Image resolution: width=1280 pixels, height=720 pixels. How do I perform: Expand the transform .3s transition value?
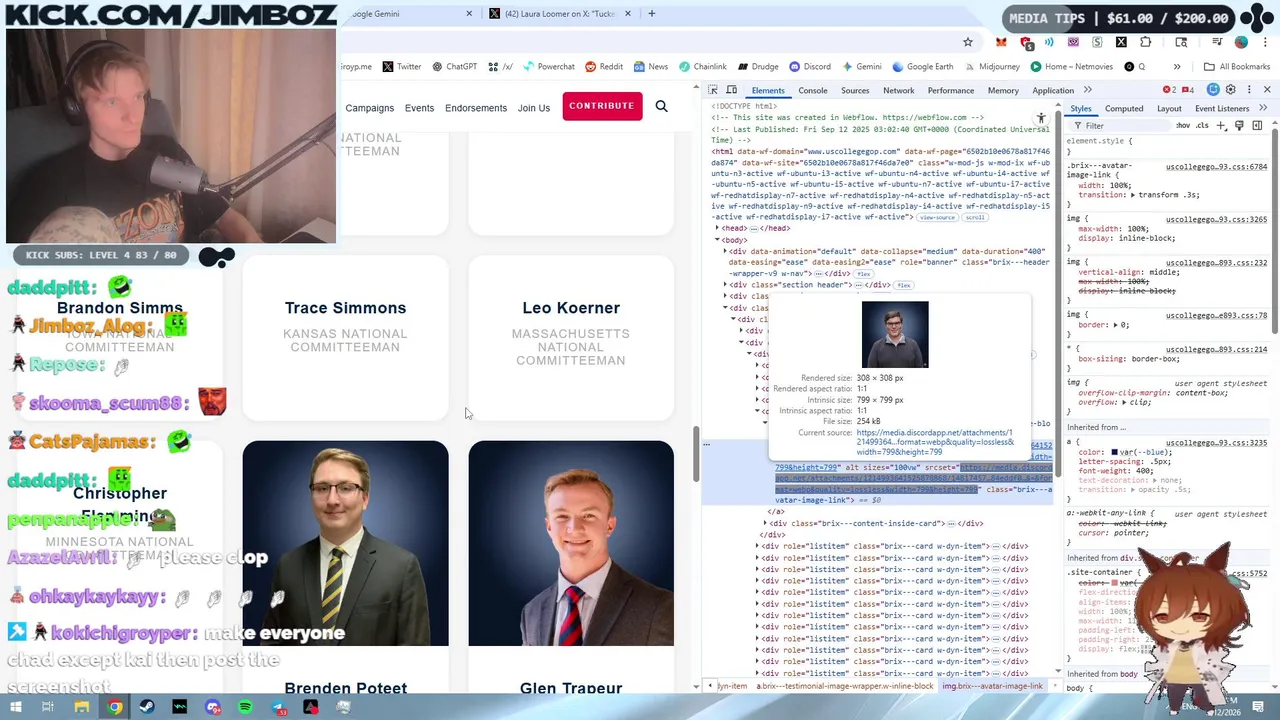(x=1134, y=195)
